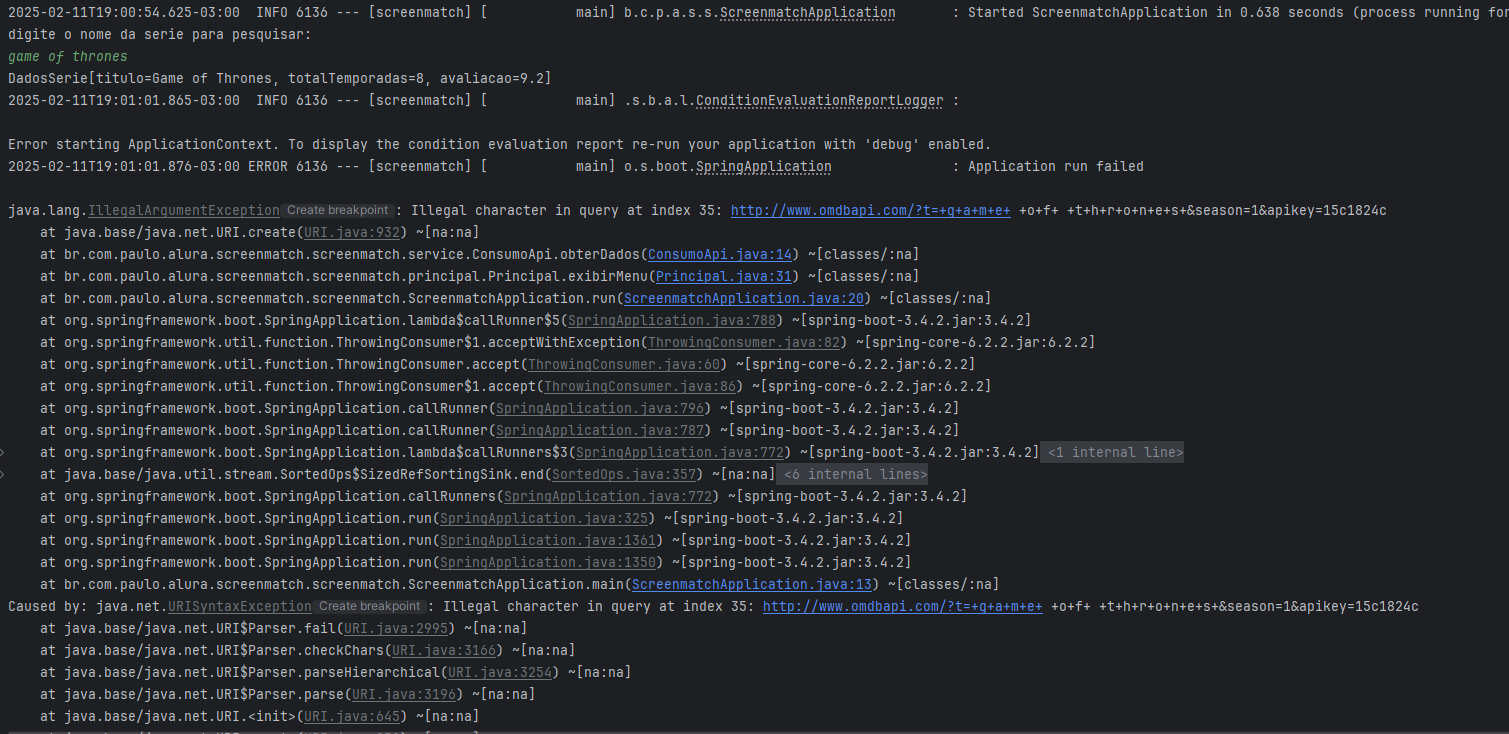This screenshot has width=1509, height=734.
Task: Open SpringApplication.java:772 in callRunners frame
Action: 608,497
